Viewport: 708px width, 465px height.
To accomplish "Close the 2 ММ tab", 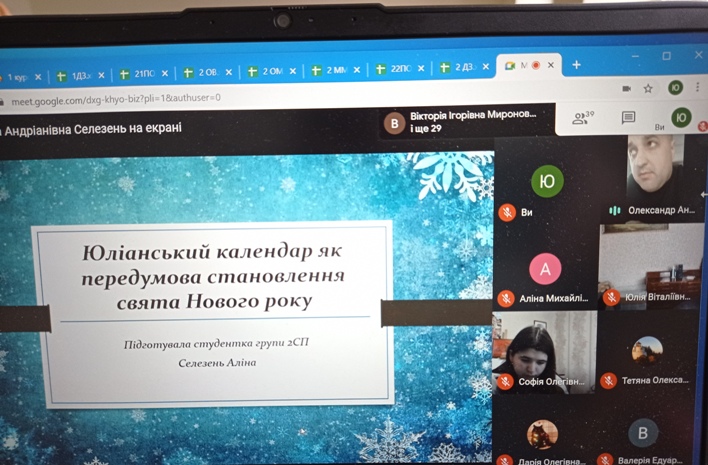I will (357, 70).
